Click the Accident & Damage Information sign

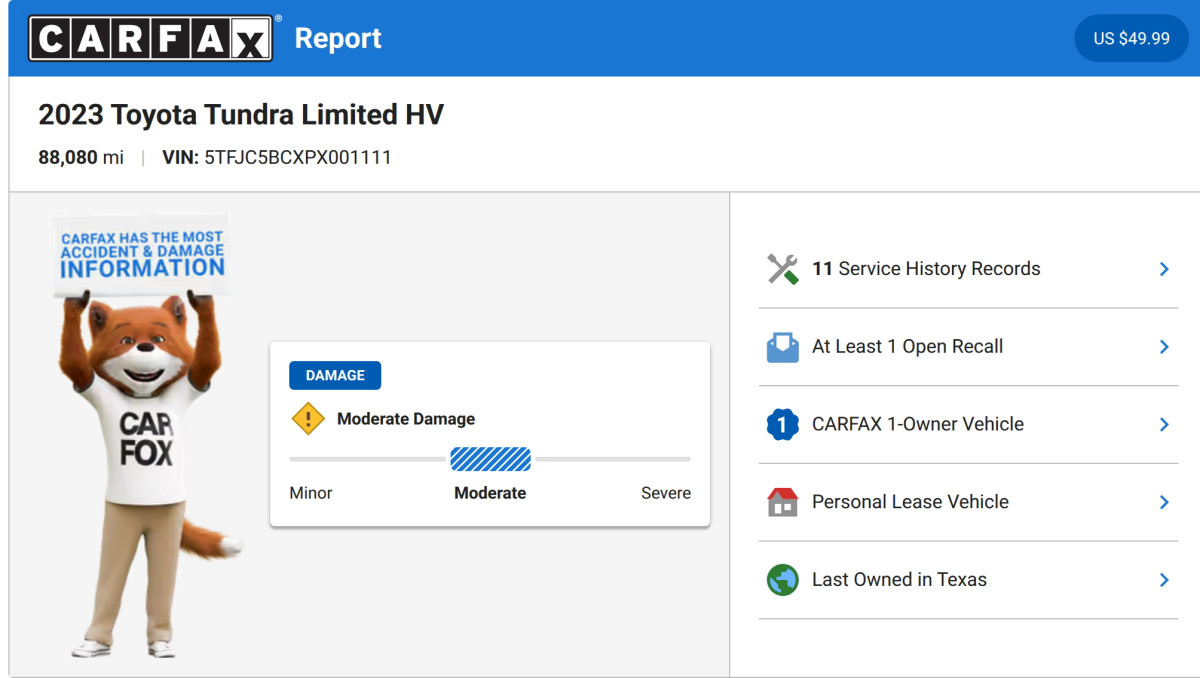tap(141, 255)
